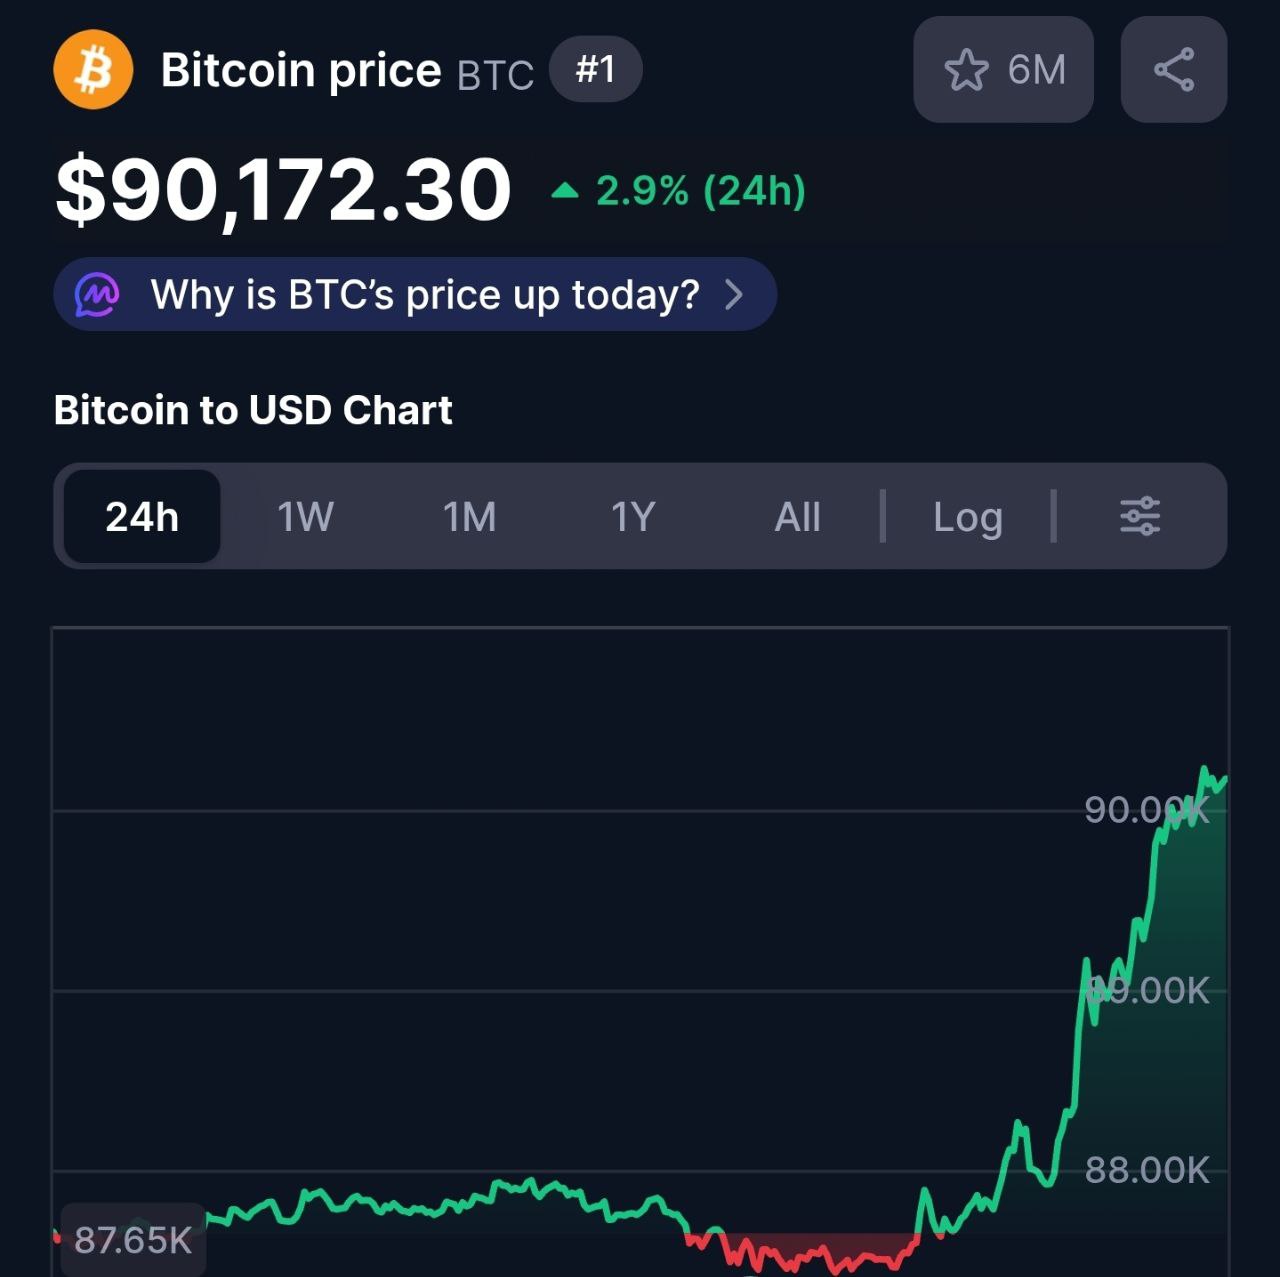Open 'Why is BTC's price up today?'
The height and width of the screenshot is (1277, 1280).
[x=424, y=295]
